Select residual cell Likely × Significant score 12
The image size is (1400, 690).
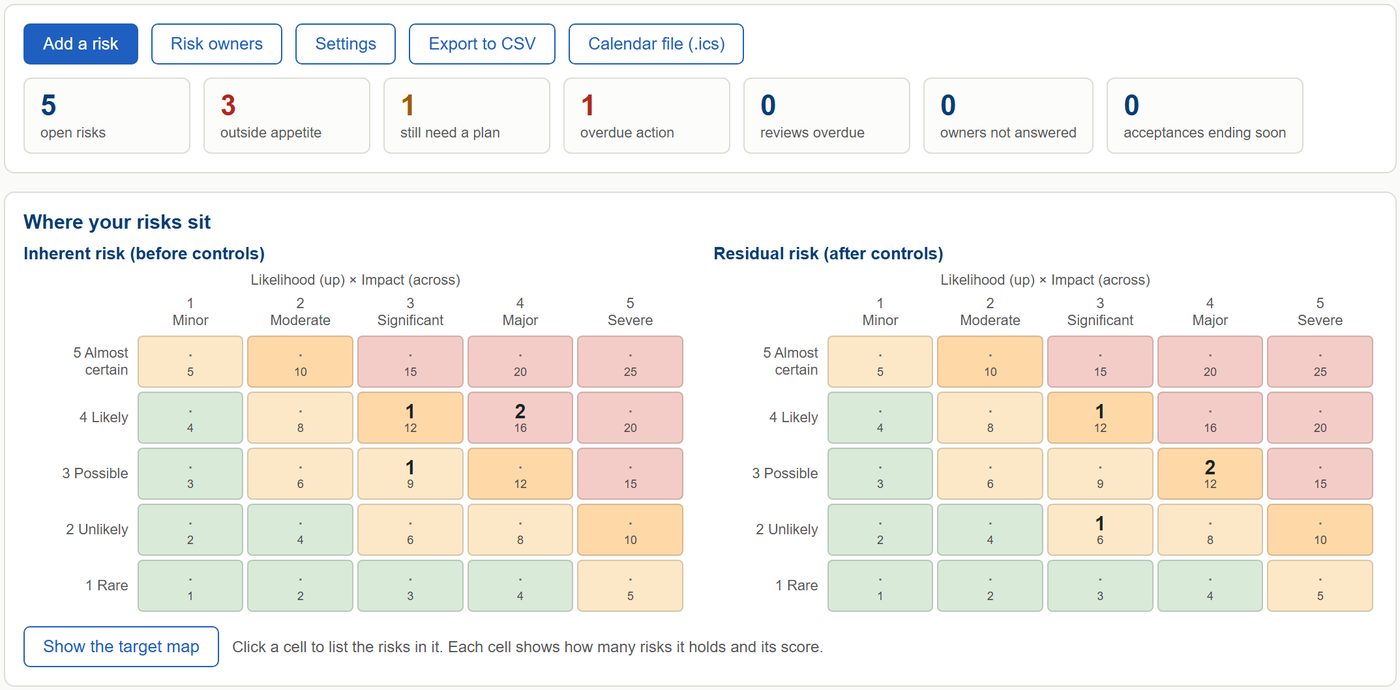pyautogui.click(x=1100, y=418)
